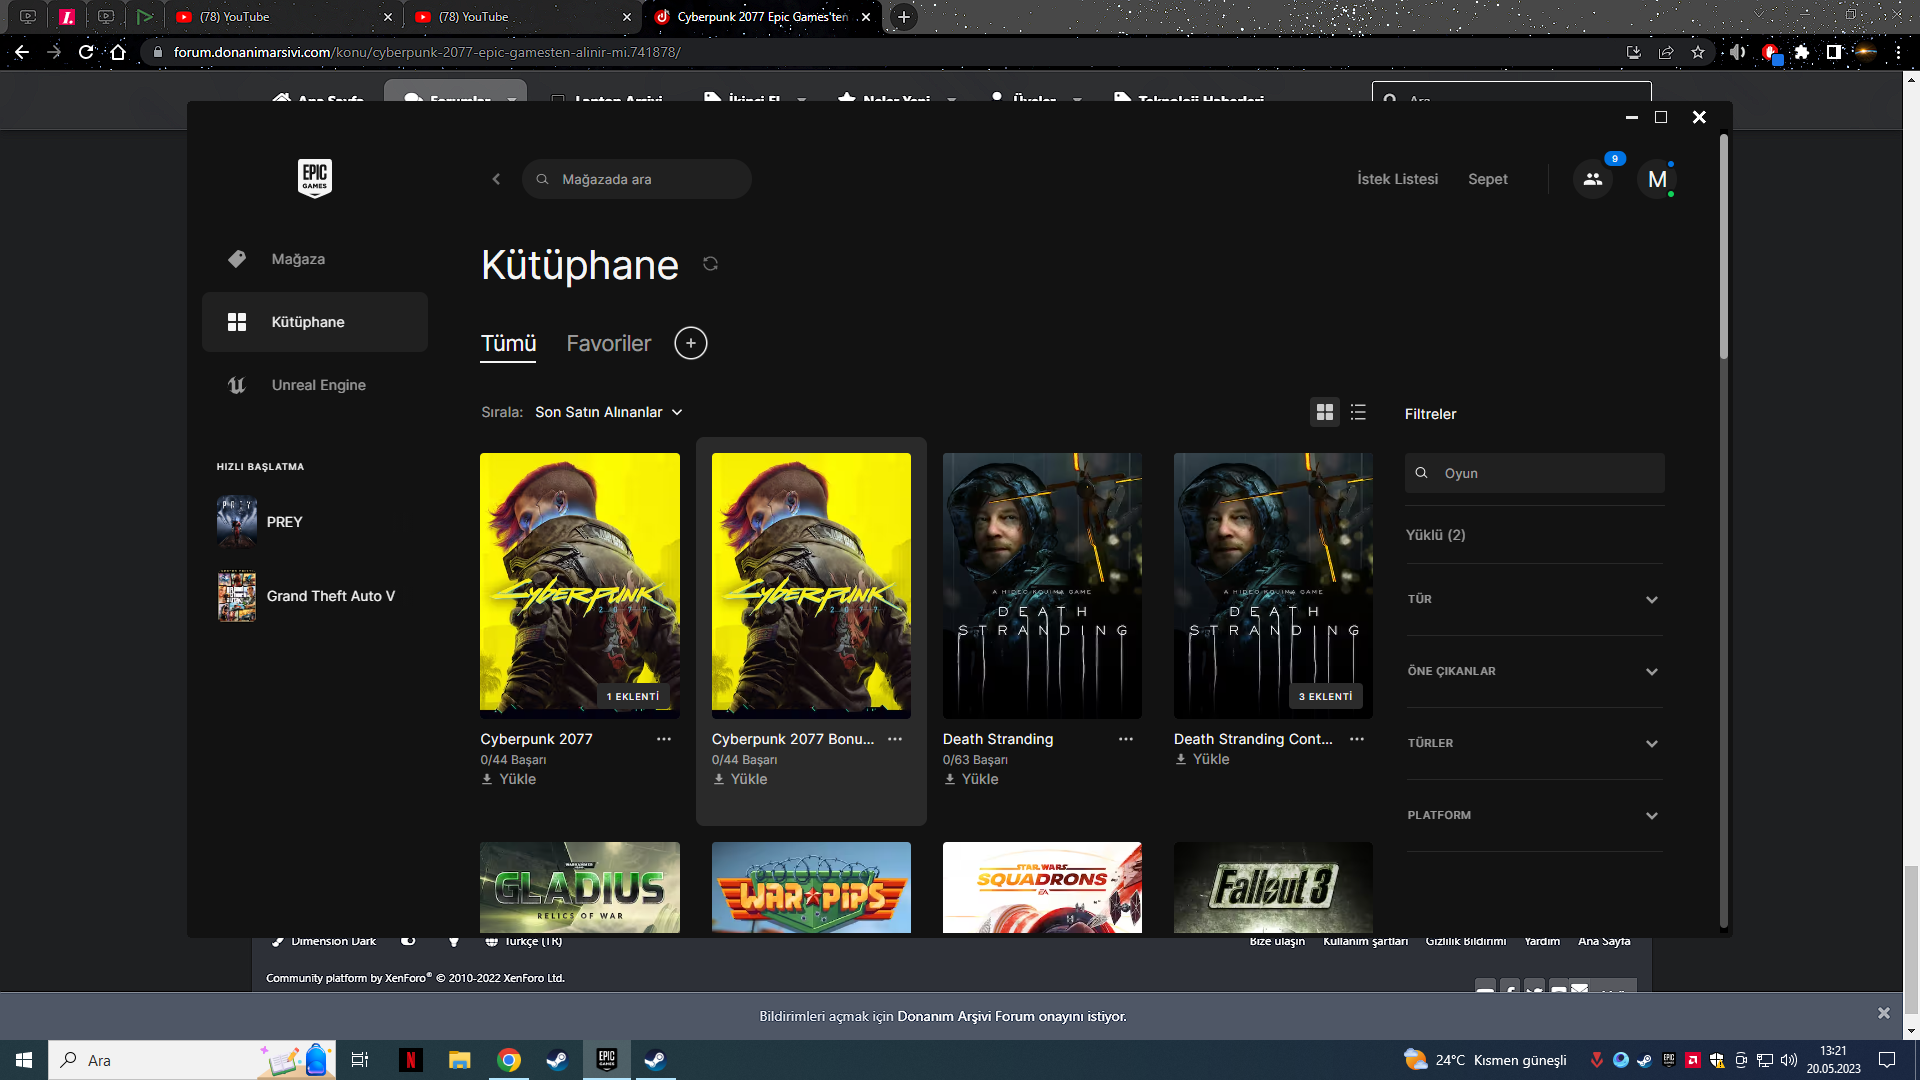Install Death Stranding Content via Yükle
The image size is (1920, 1080).
coord(1202,759)
